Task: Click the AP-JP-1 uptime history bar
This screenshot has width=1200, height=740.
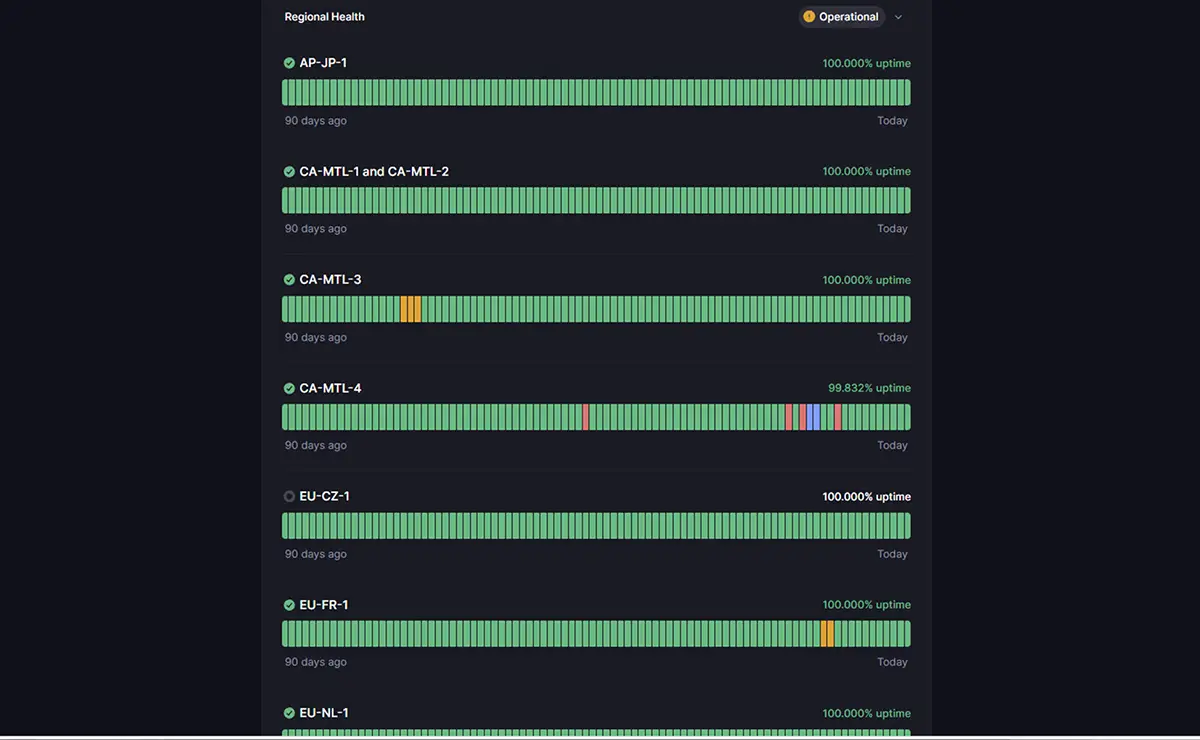Action: click(x=596, y=93)
